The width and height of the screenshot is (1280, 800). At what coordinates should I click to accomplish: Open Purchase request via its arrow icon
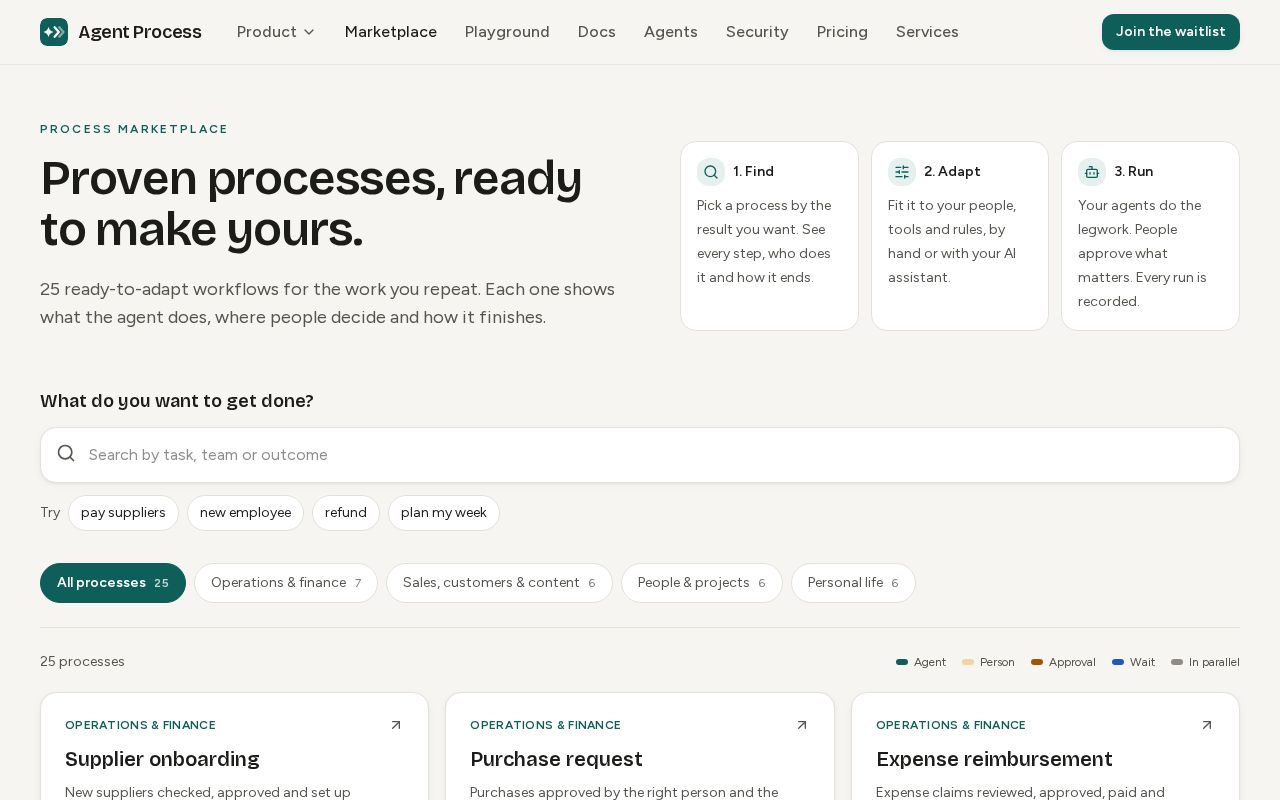(802, 725)
